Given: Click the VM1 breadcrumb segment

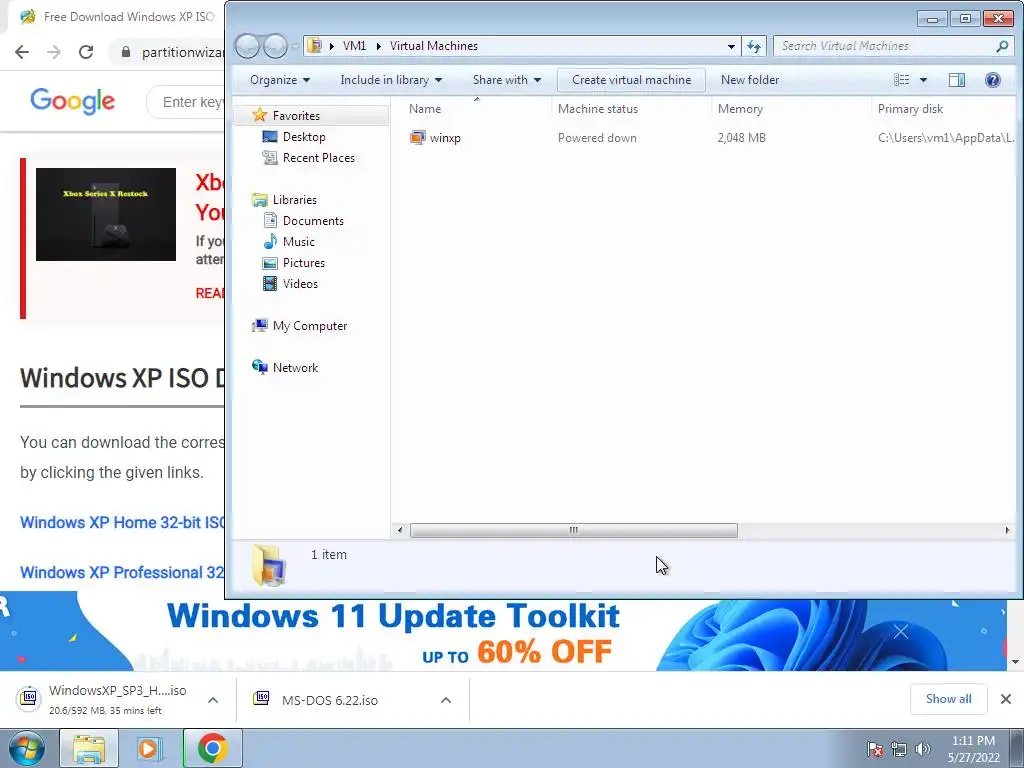Looking at the screenshot, I should coord(354,46).
